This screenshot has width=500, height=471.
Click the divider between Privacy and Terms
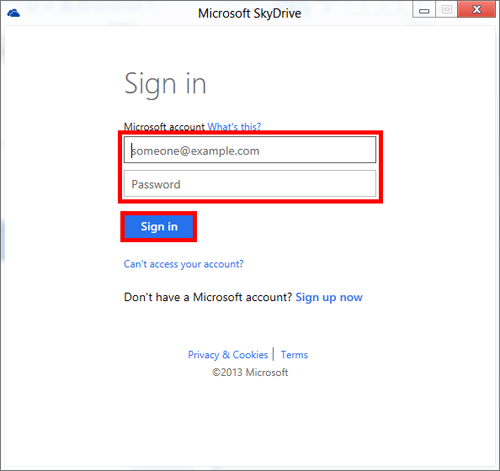[x=274, y=354]
